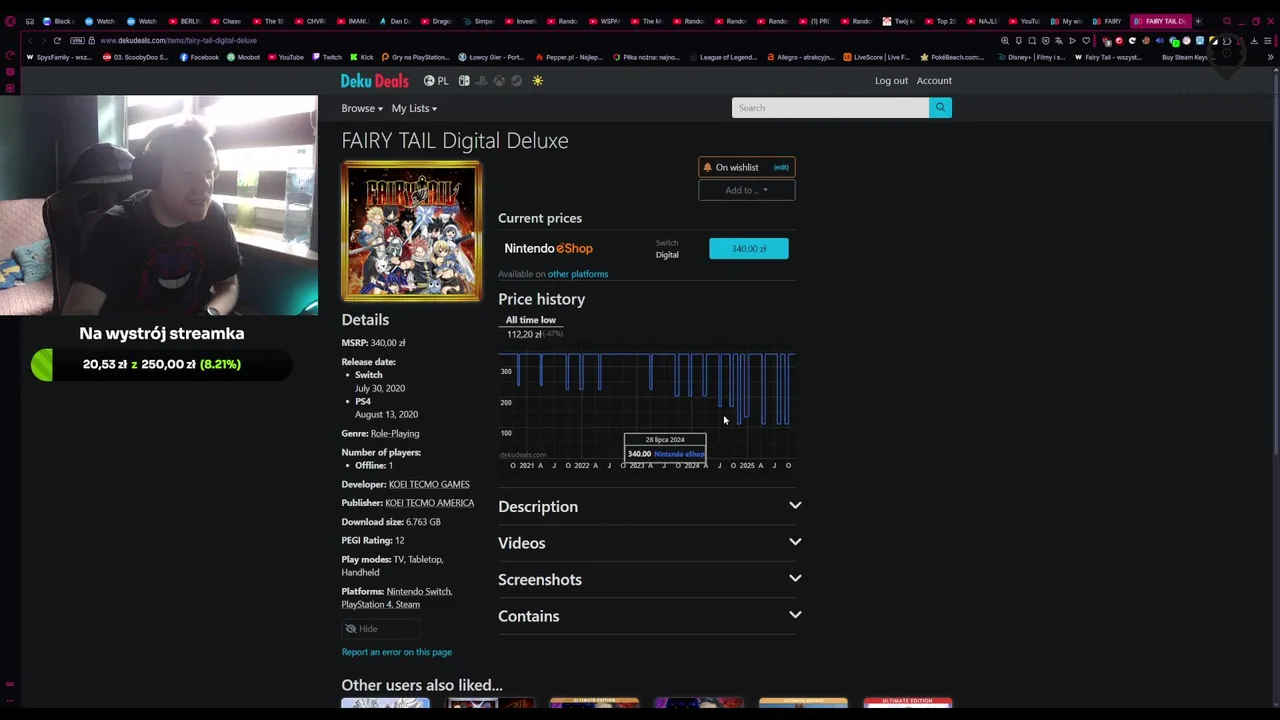Open the other platforms link
Viewport: 1280px width, 720px height.
pos(578,274)
